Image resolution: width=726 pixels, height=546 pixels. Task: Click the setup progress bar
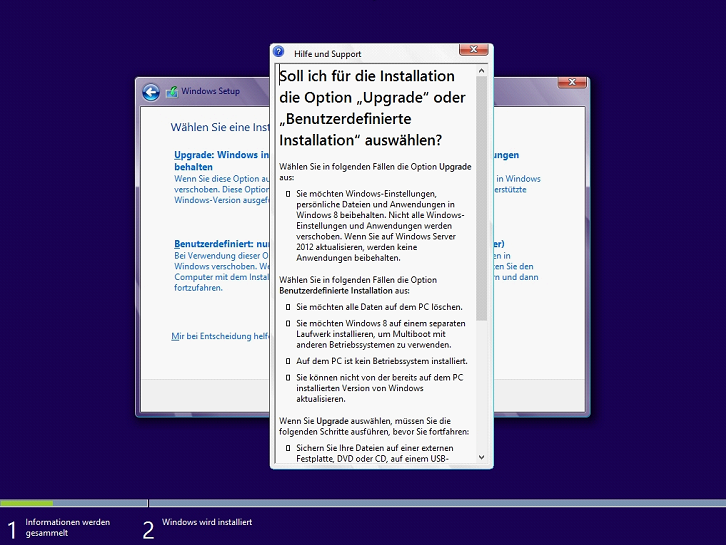pyautogui.click(x=363, y=503)
